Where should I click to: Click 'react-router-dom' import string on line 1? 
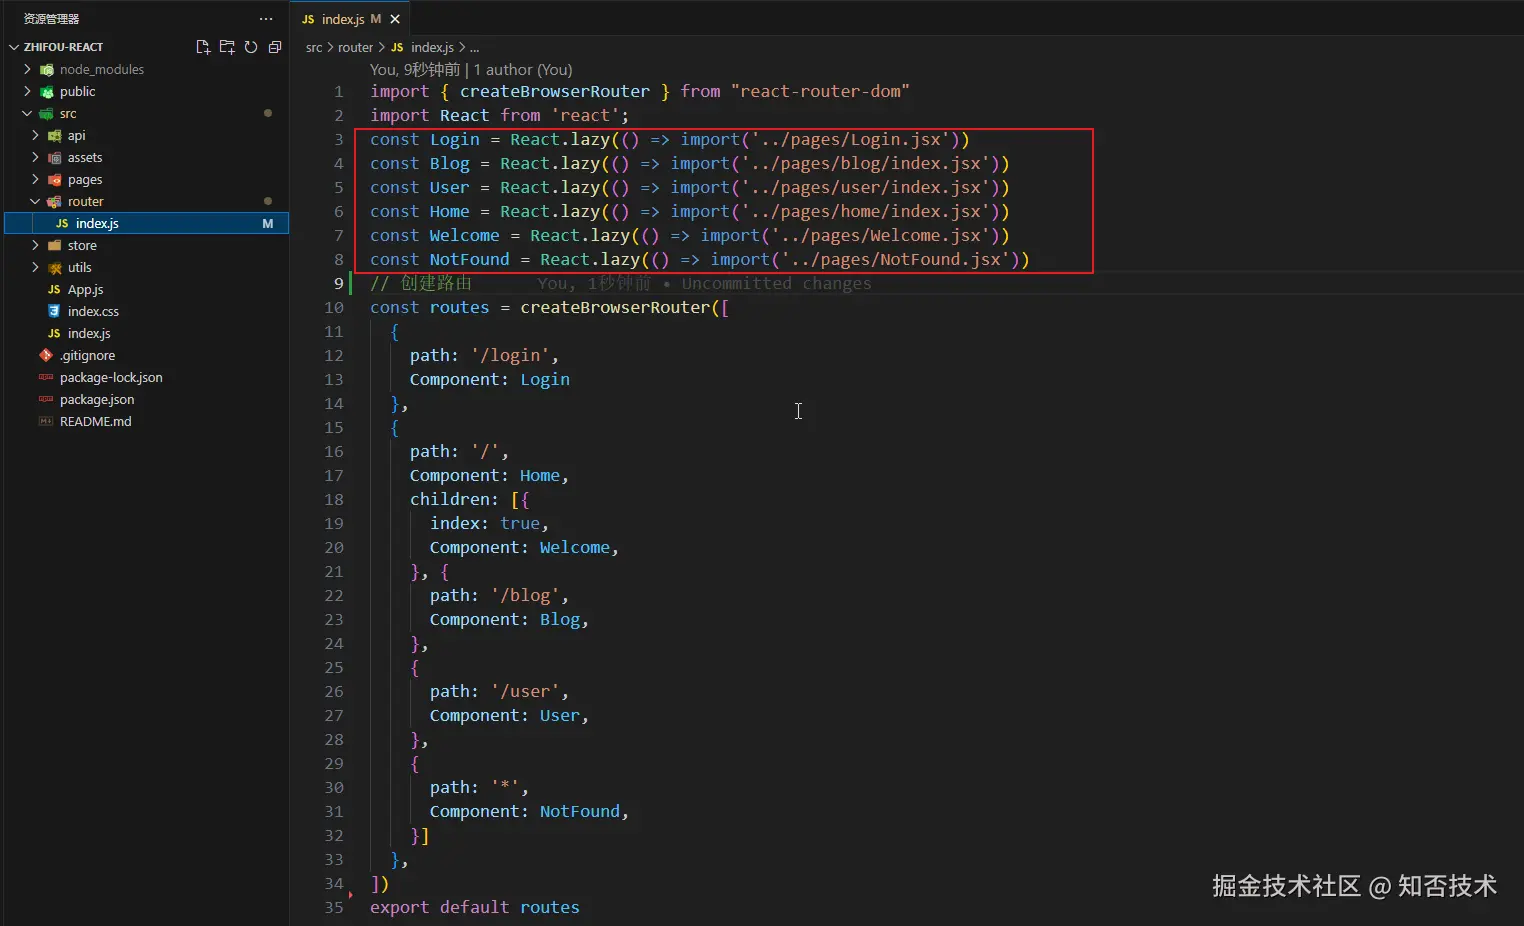pos(820,91)
